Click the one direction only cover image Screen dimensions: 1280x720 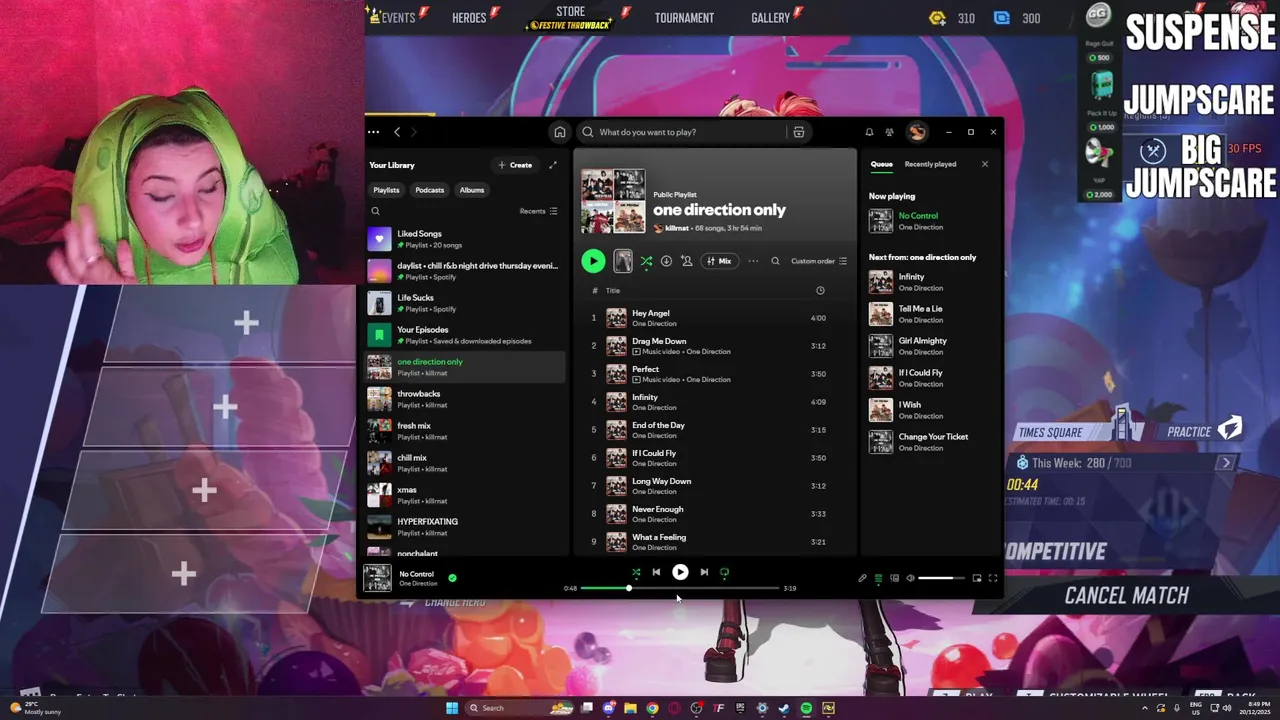click(613, 201)
